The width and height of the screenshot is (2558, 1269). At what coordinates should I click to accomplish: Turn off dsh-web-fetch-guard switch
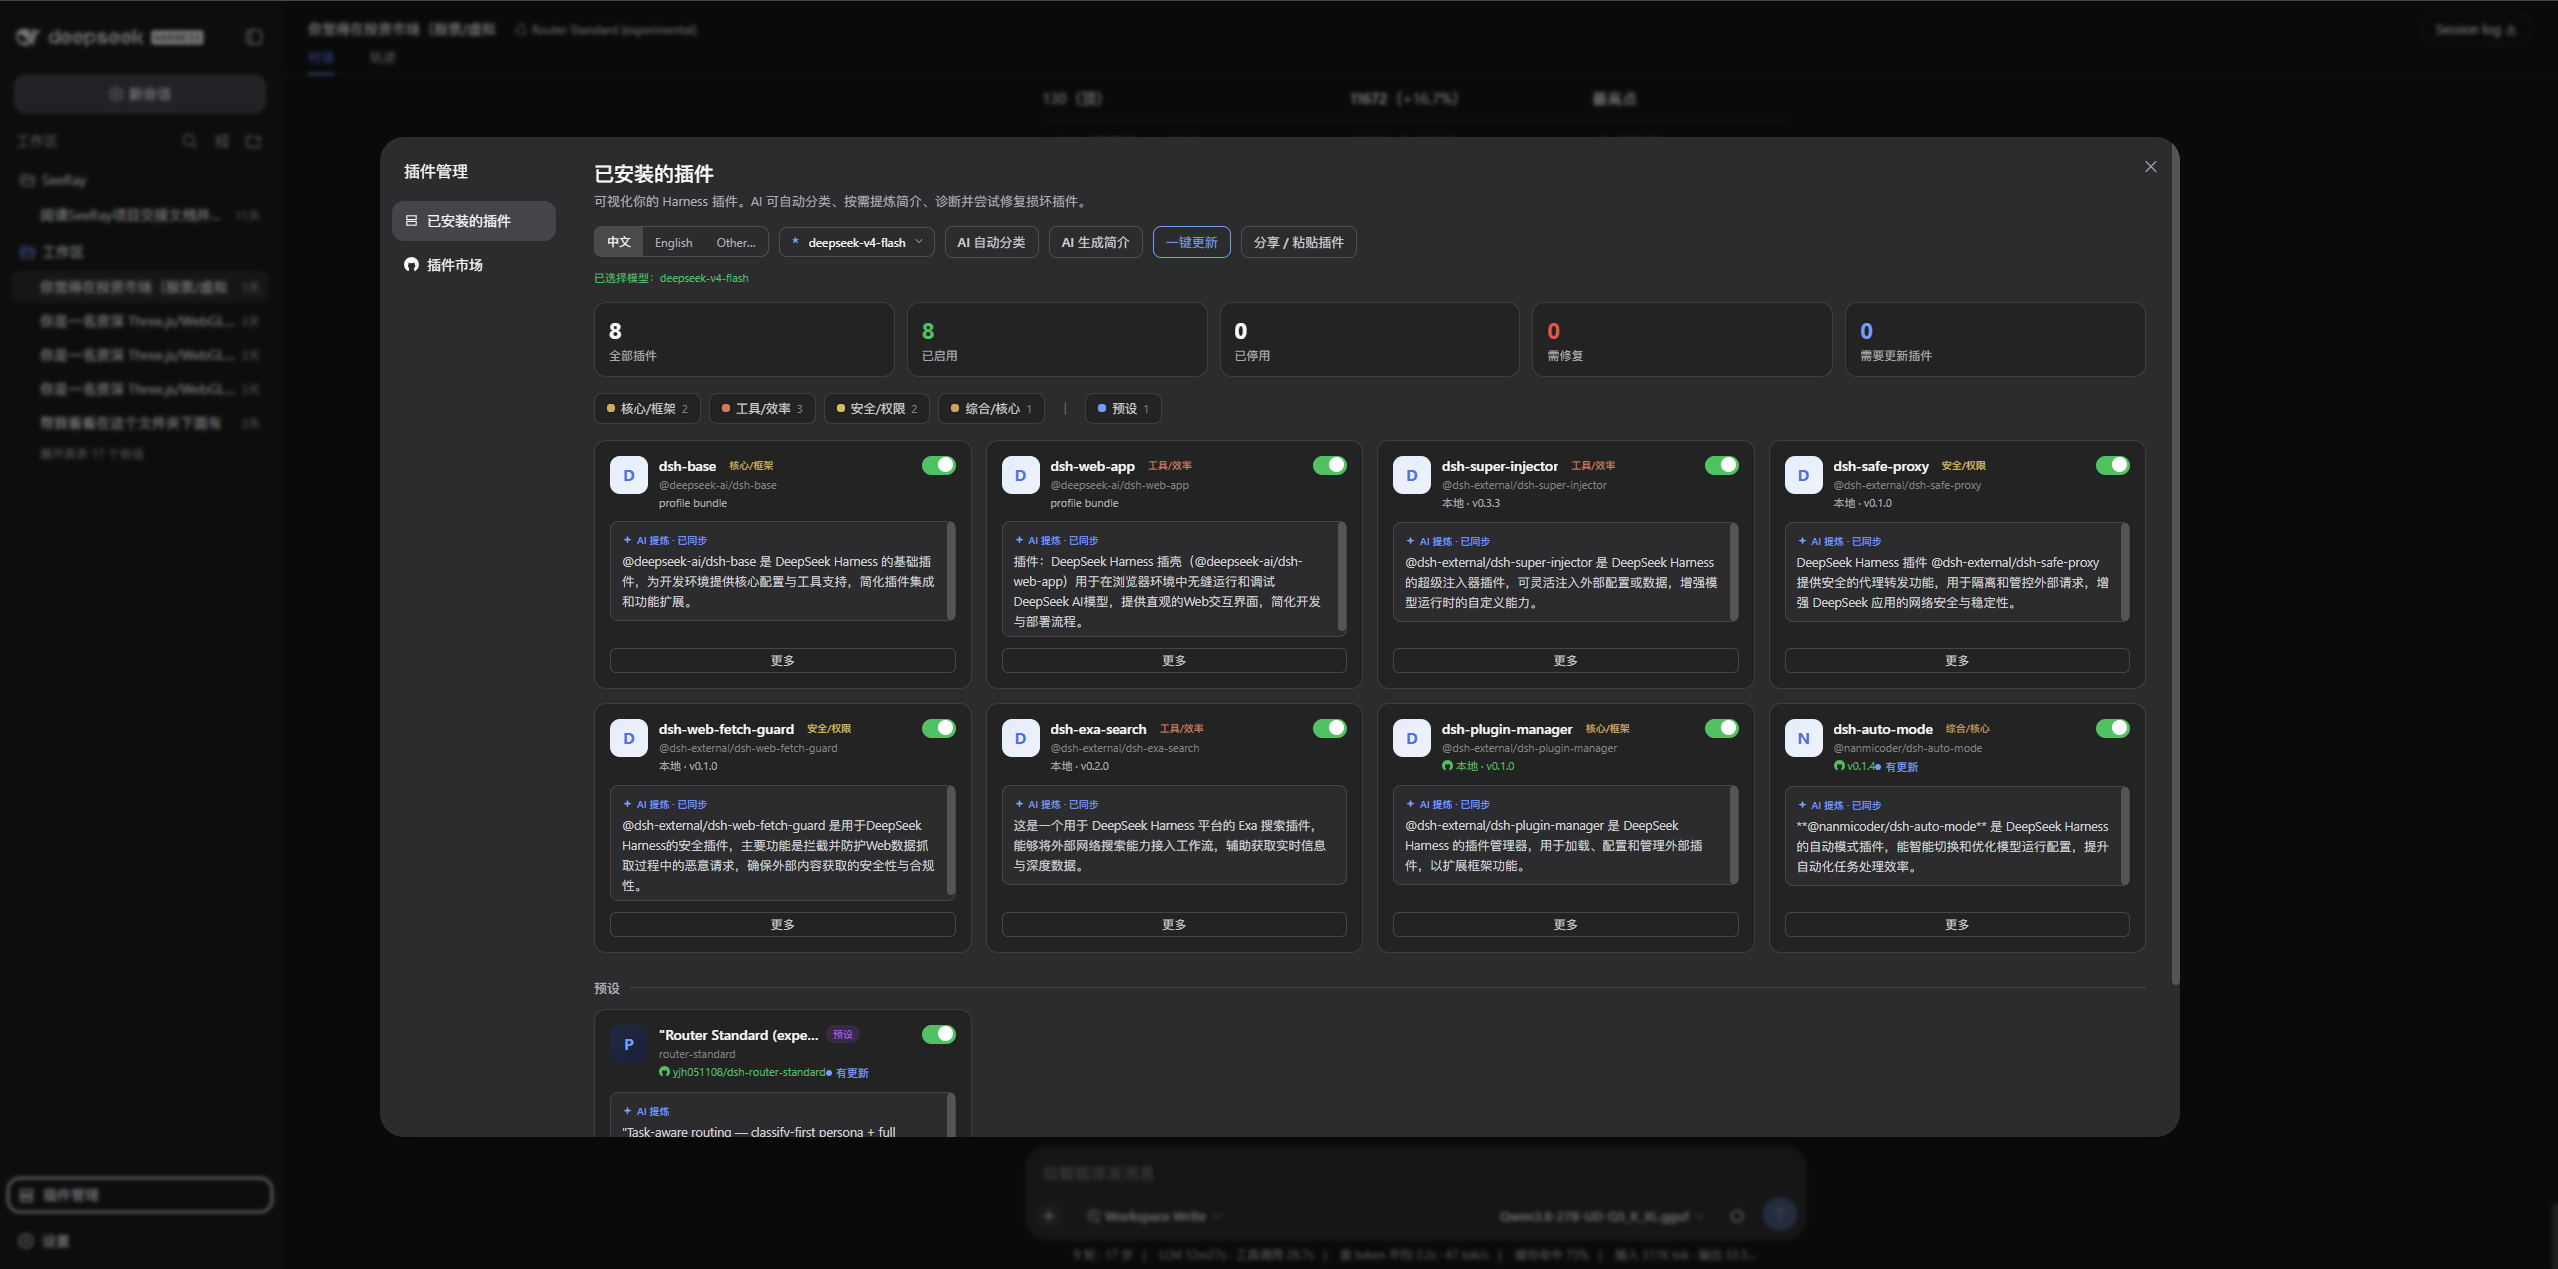point(938,728)
